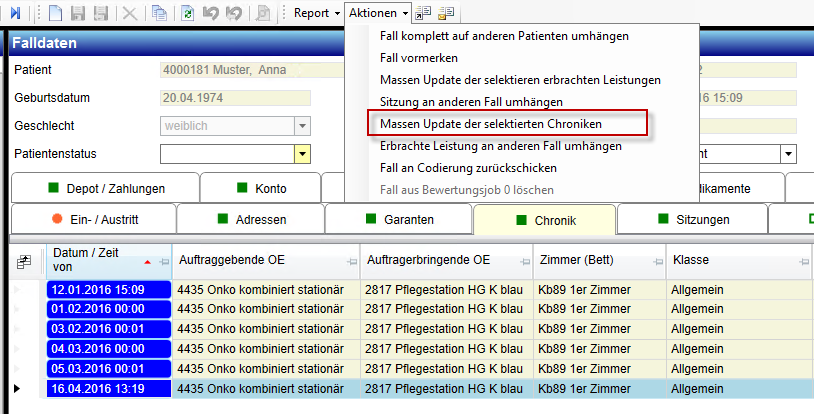This screenshot has width=814, height=414.
Task: Click the undo arrow beside the refresh icon
Action: tap(211, 13)
